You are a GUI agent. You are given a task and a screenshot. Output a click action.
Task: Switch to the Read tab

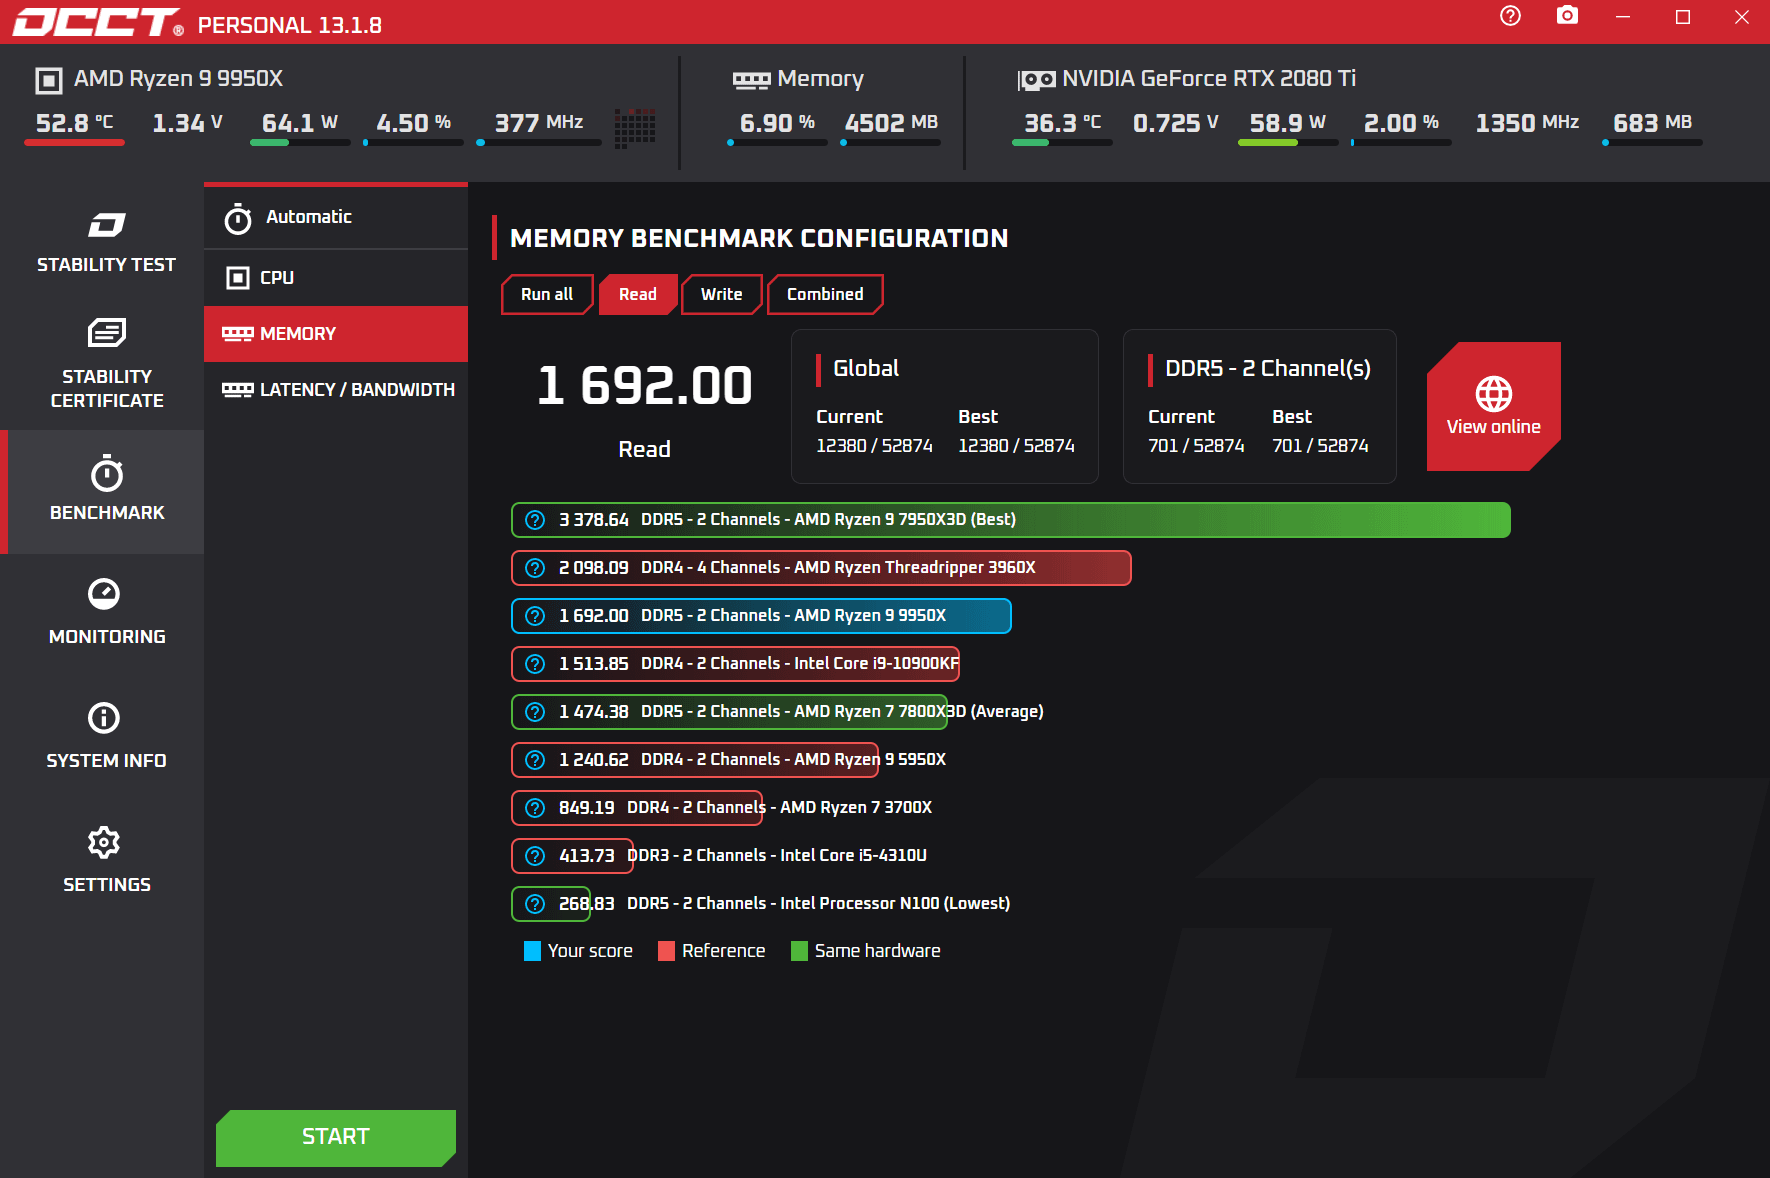point(637,294)
